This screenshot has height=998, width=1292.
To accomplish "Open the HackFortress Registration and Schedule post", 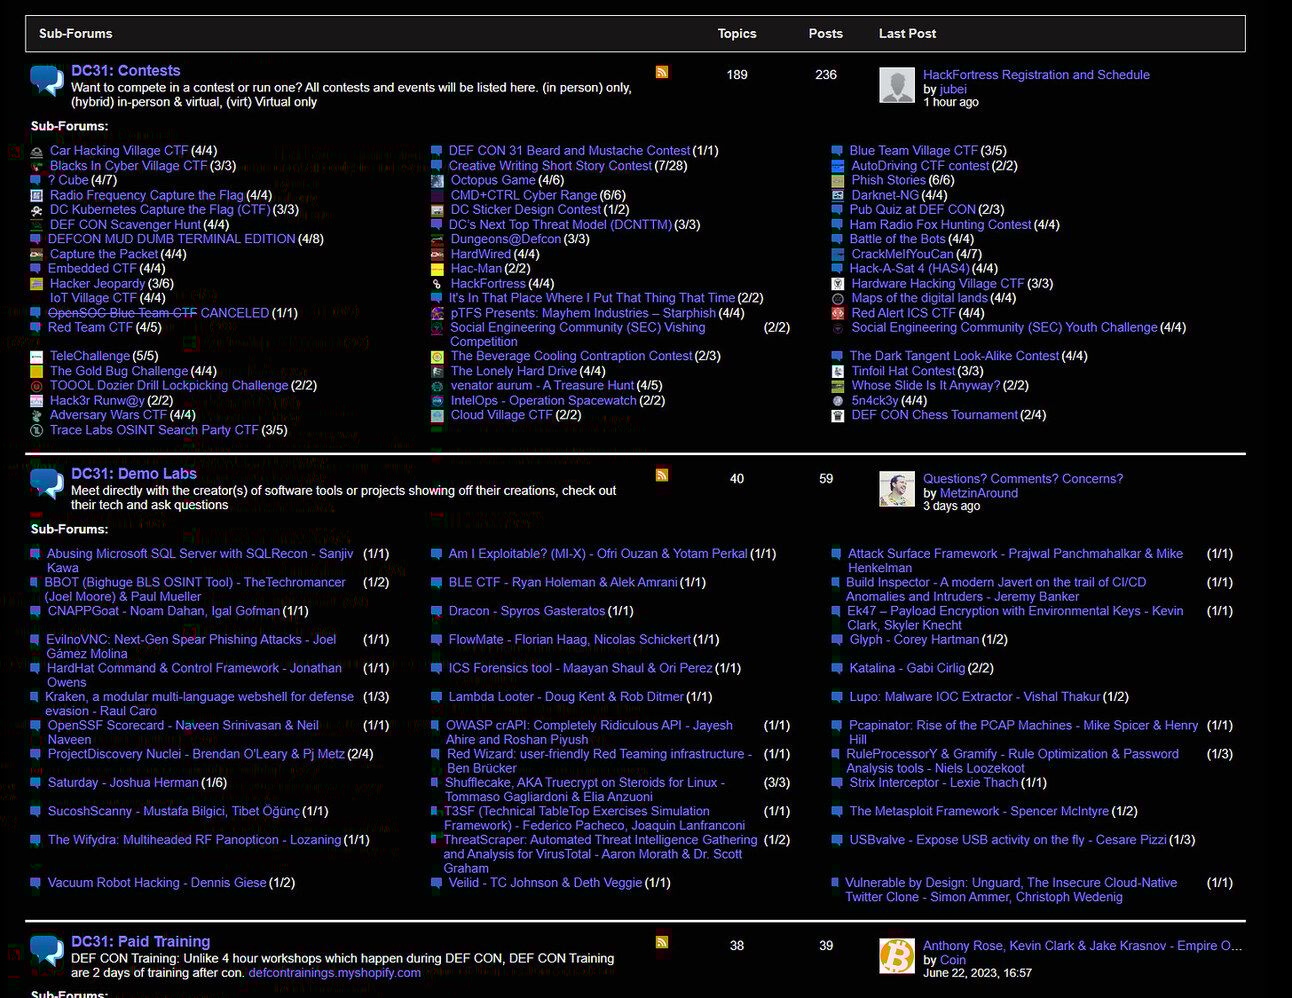I will coord(1036,75).
